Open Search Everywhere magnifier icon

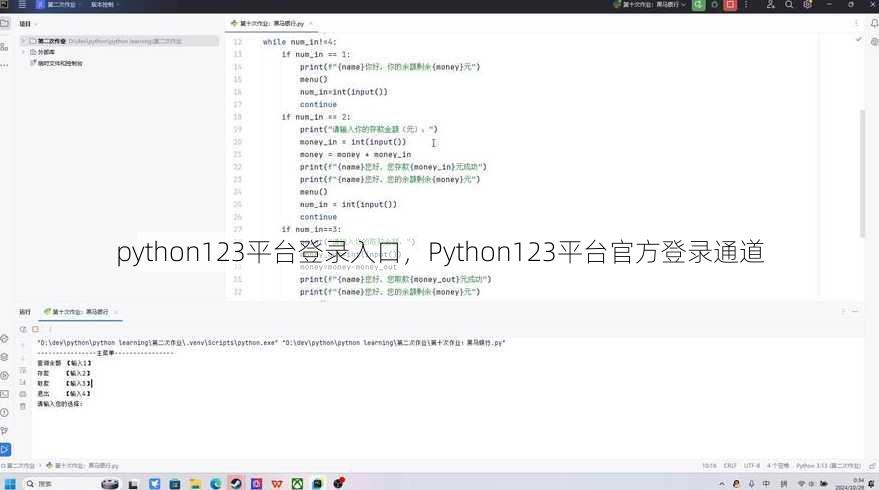789,4
